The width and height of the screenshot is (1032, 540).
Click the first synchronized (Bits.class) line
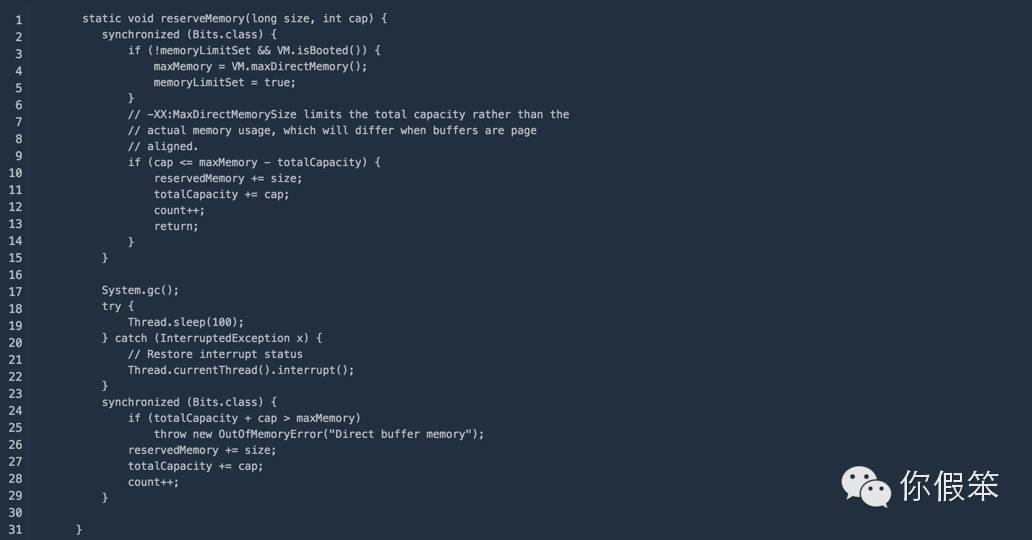[189, 34]
